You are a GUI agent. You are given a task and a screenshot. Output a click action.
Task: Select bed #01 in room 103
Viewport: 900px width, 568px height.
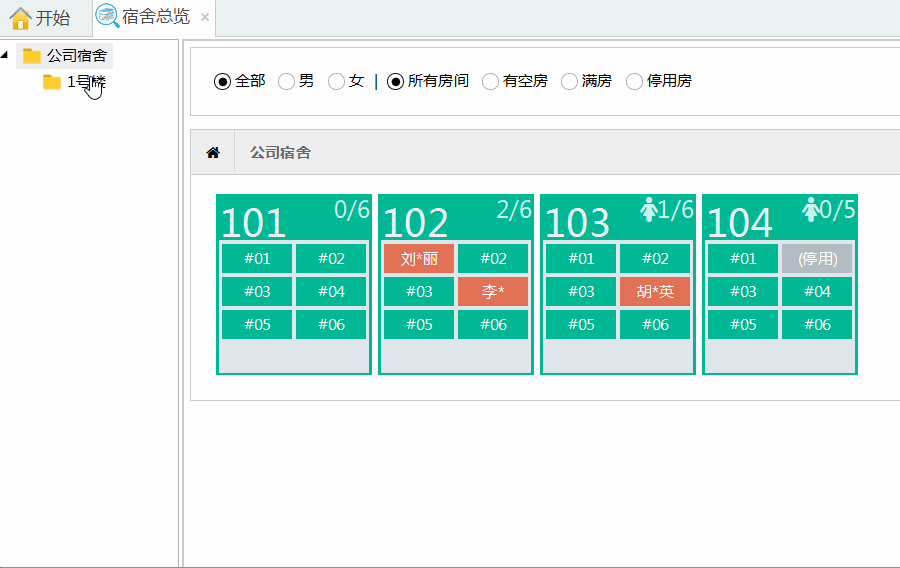point(581,259)
